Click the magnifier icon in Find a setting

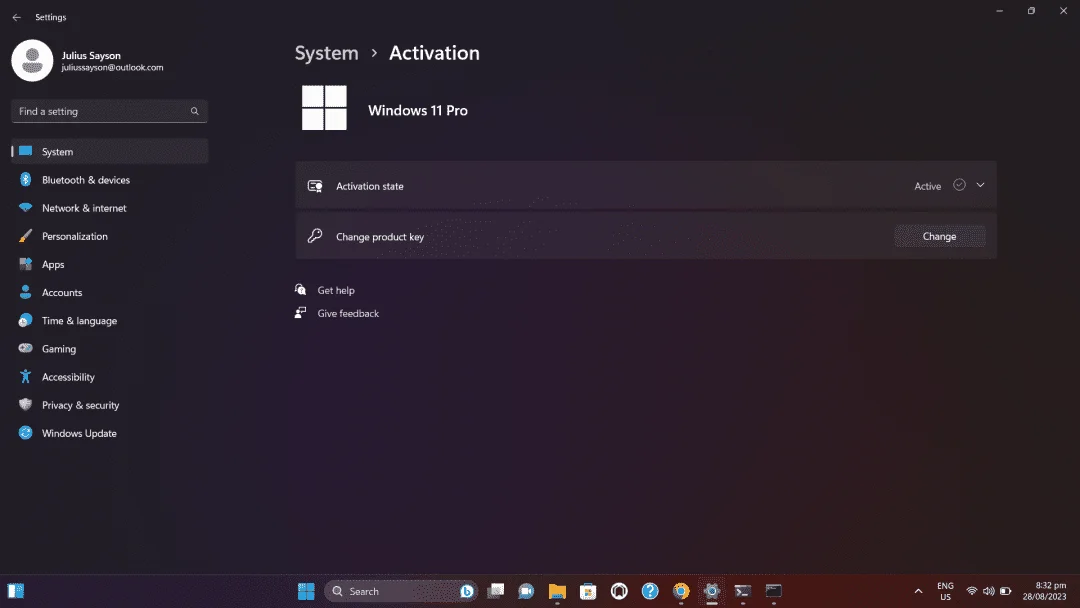tap(194, 111)
